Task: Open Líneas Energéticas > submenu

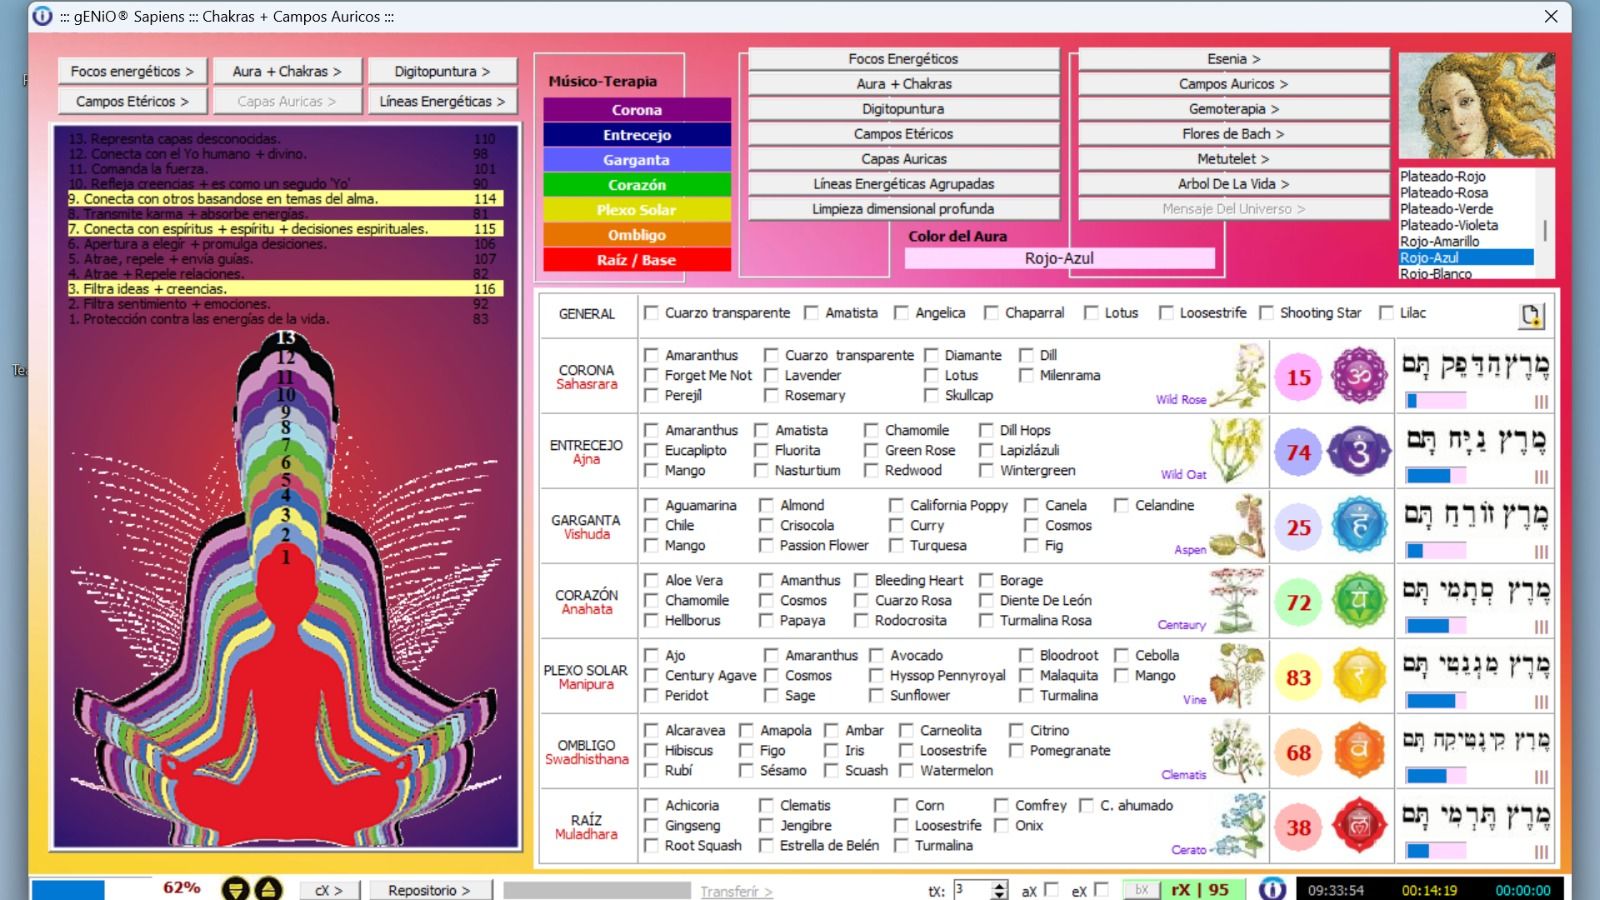Action: 443,101
